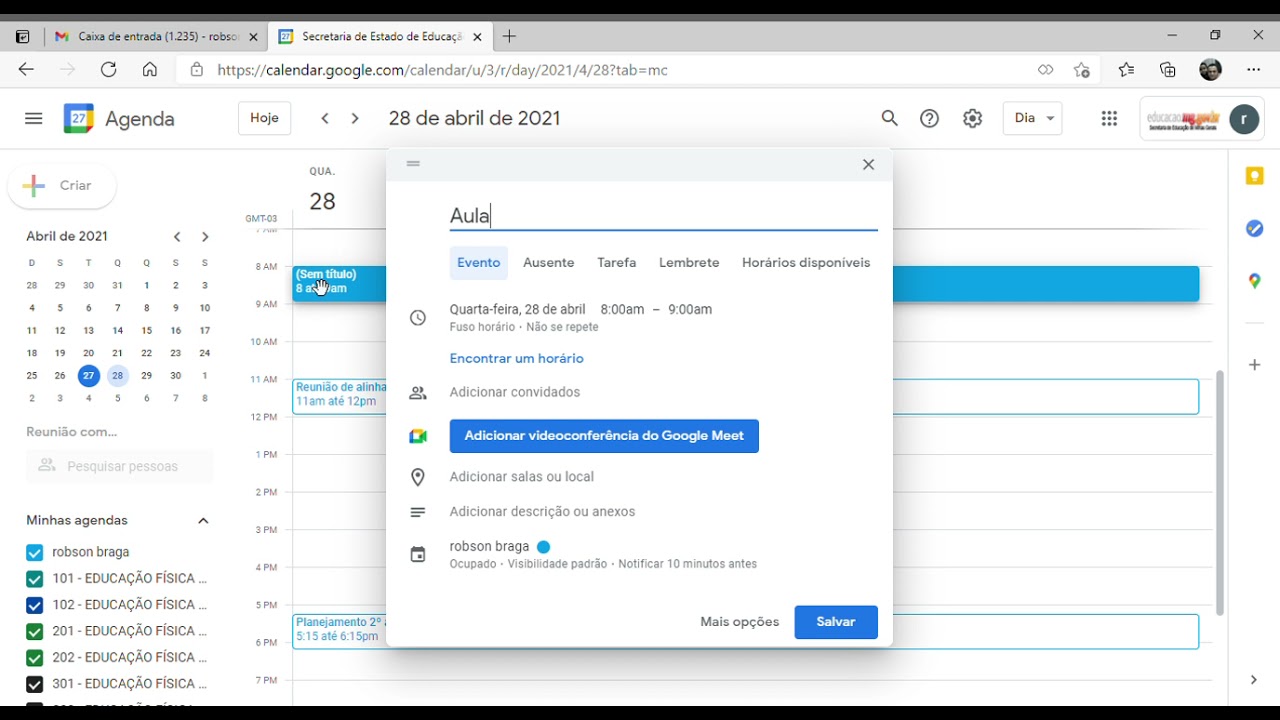Go to next month in mini calendar
1280x720 pixels.
205,237
